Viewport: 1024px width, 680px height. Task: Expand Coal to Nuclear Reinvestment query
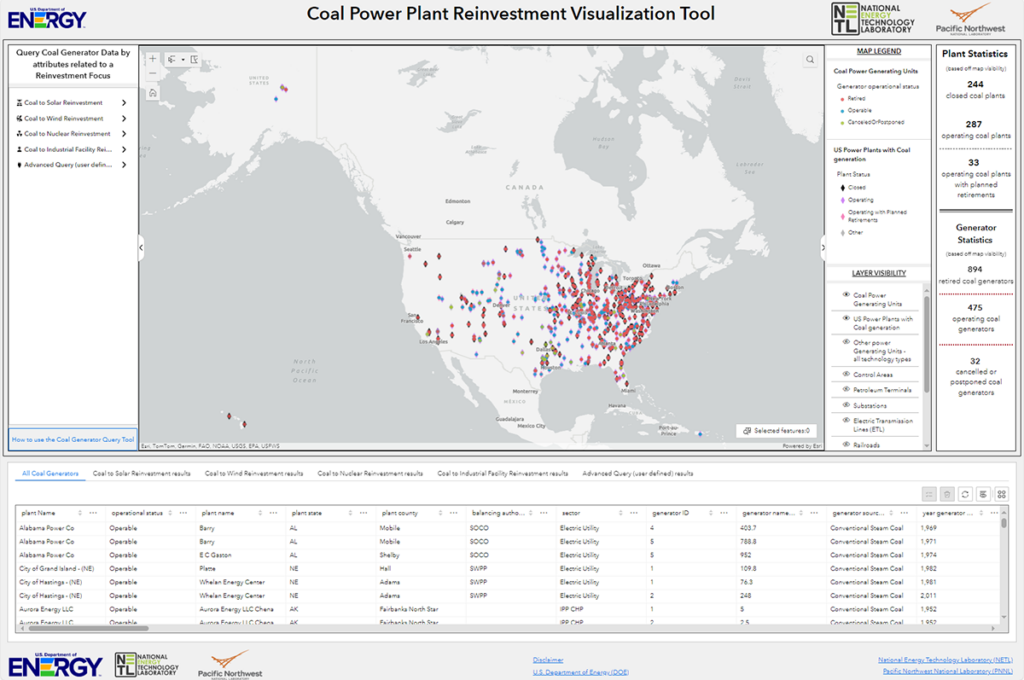point(124,134)
